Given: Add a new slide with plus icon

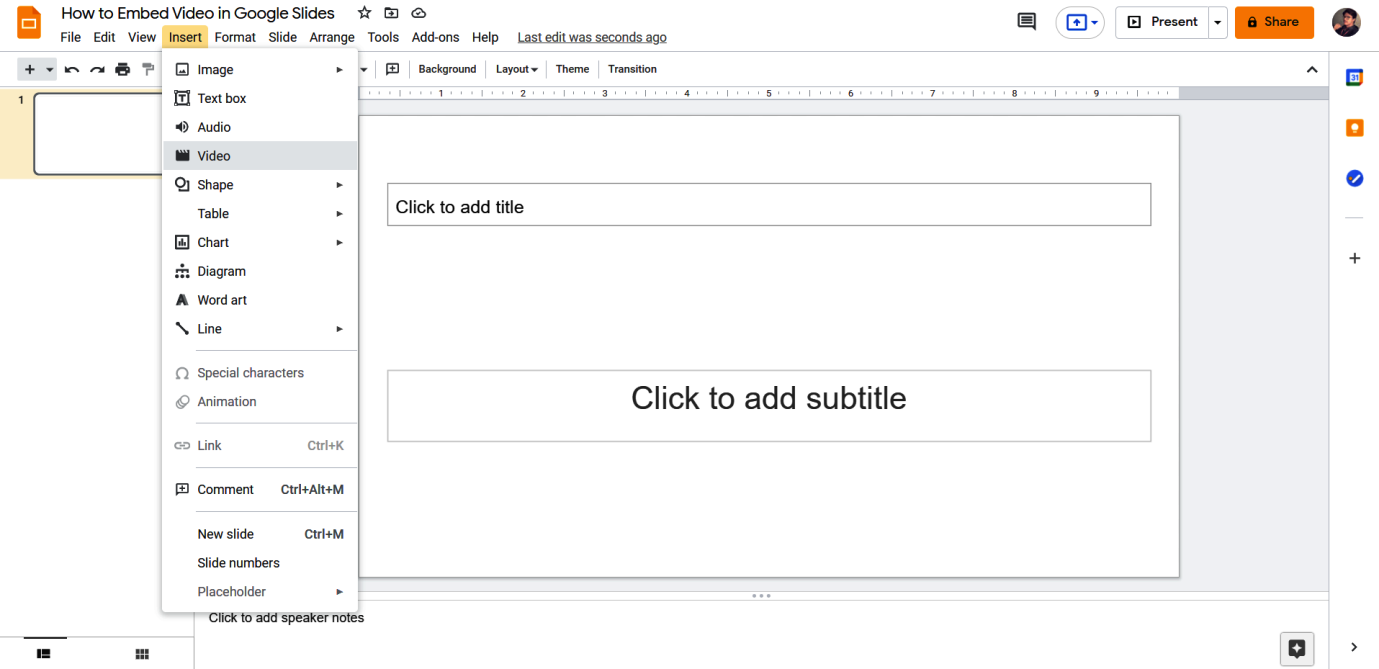Looking at the screenshot, I should pos(29,69).
